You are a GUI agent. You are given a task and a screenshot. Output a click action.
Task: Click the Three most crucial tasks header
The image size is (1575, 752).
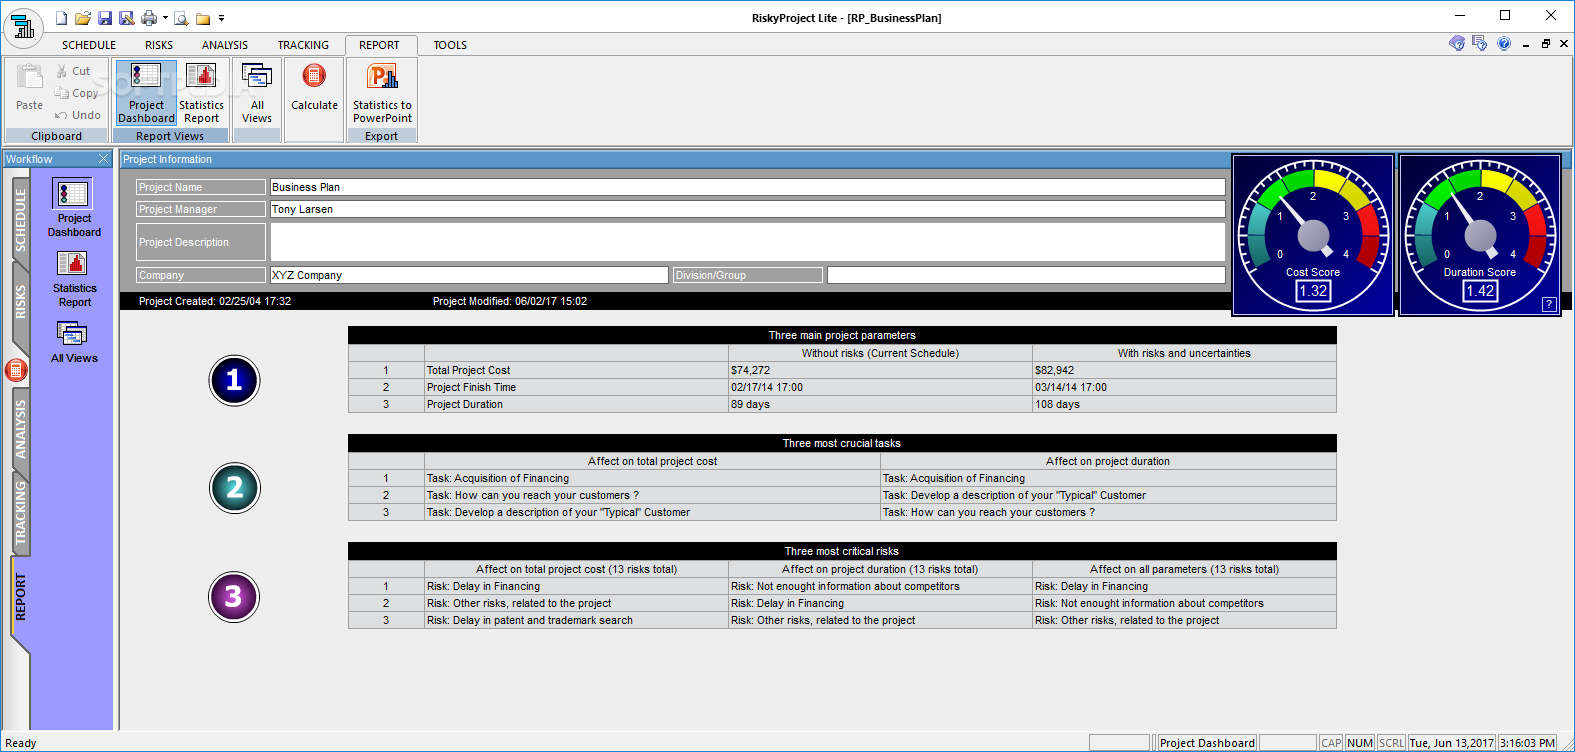pyautogui.click(x=842, y=443)
